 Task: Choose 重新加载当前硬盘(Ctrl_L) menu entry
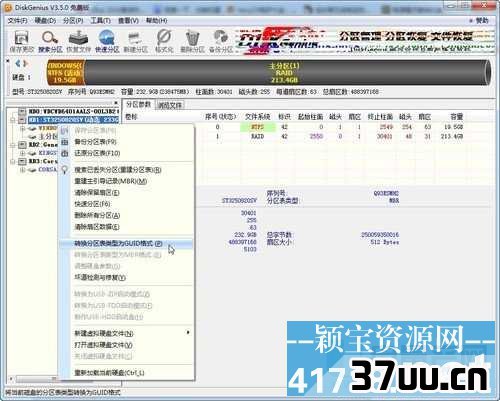127,373
